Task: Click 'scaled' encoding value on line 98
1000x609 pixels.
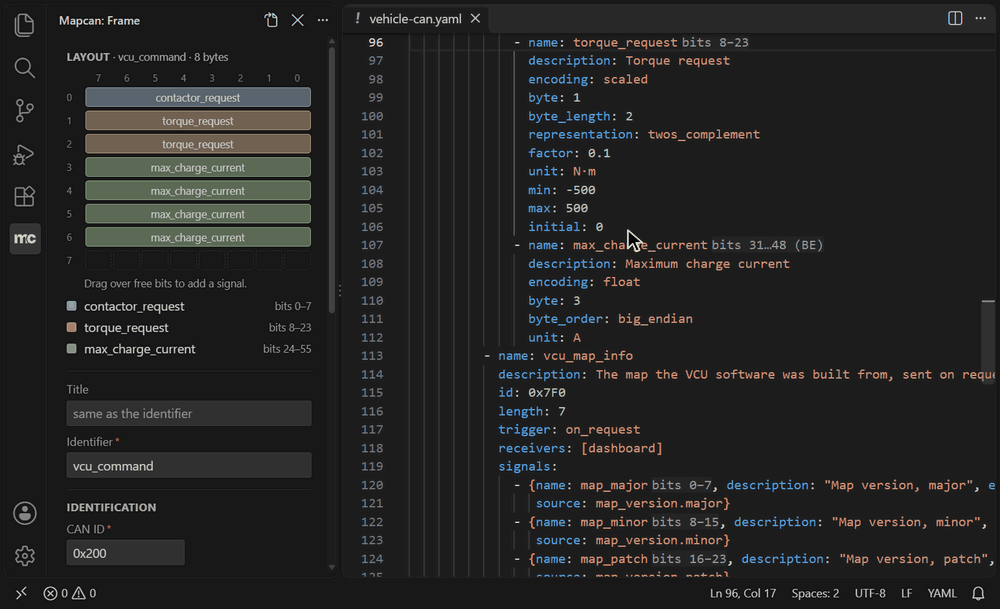Action: (x=625, y=79)
